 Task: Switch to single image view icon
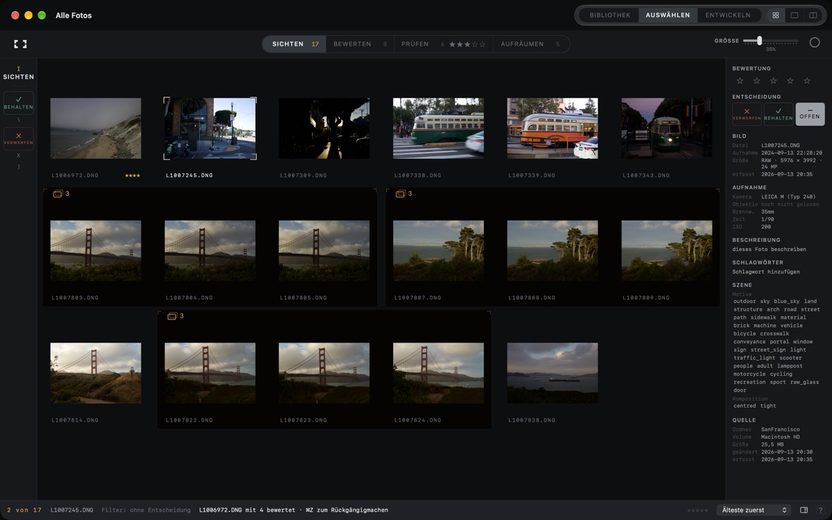(794, 15)
